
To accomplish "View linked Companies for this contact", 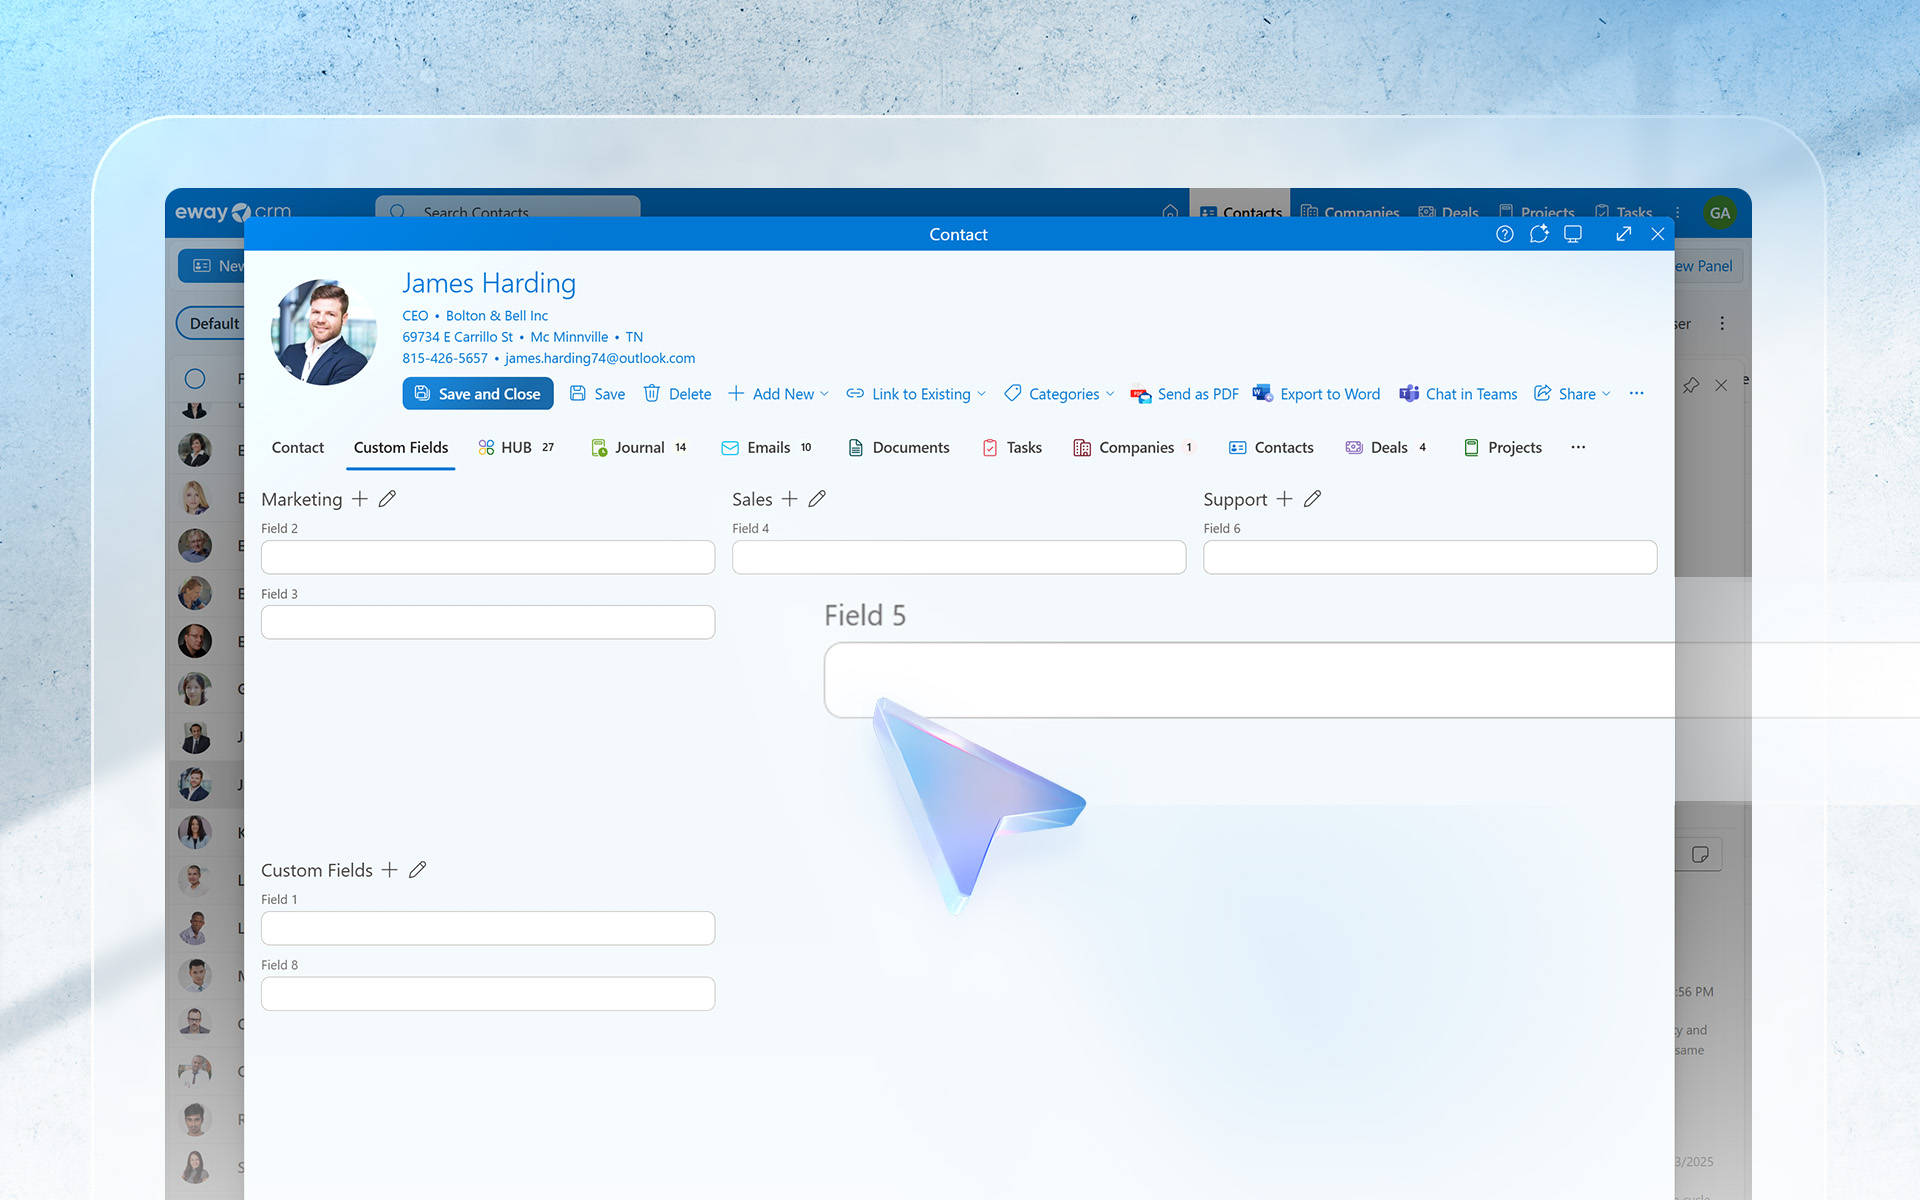I will [x=1135, y=447].
